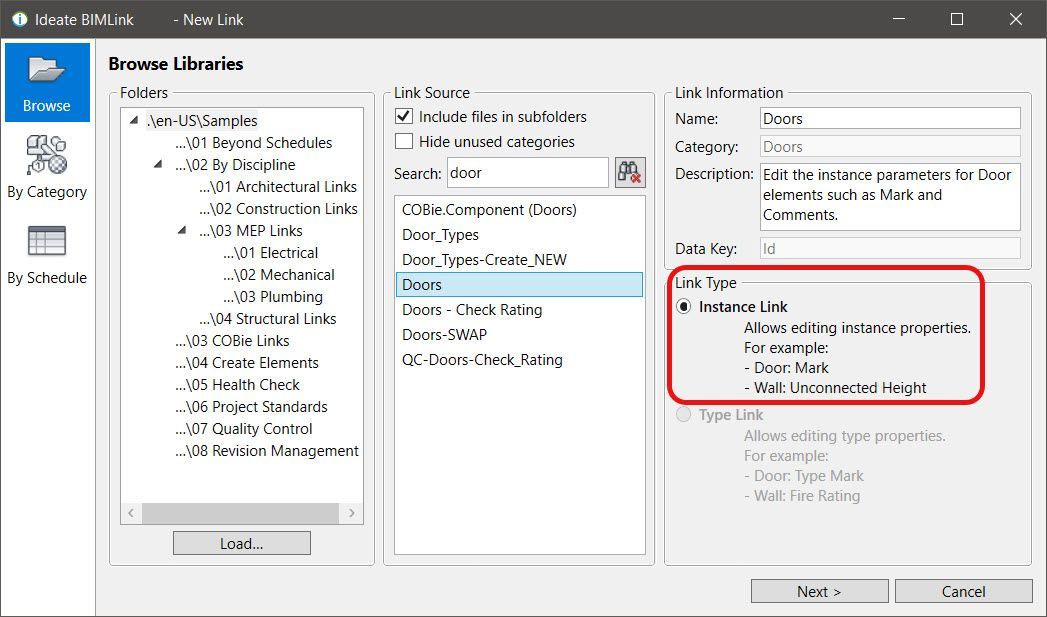Switch to the By Category view

coord(47,167)
